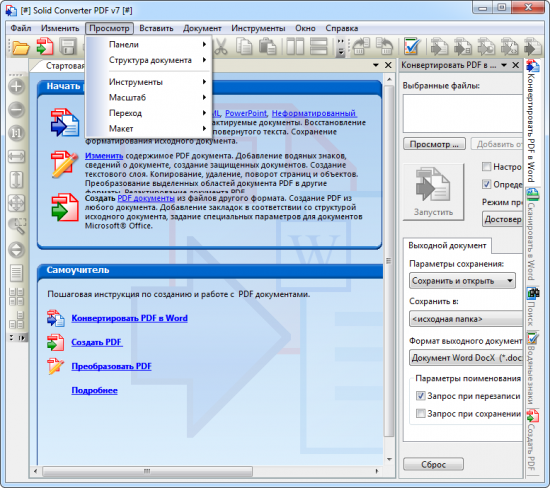Click the Zoom Out minus icon
The width and height of the screenshot is (550, 488).
(x=16, y=110)
